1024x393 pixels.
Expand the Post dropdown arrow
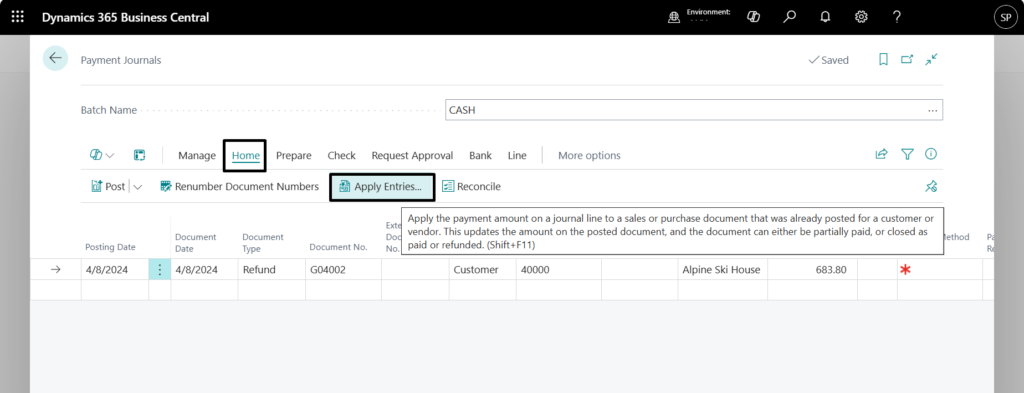coord(138,187)
